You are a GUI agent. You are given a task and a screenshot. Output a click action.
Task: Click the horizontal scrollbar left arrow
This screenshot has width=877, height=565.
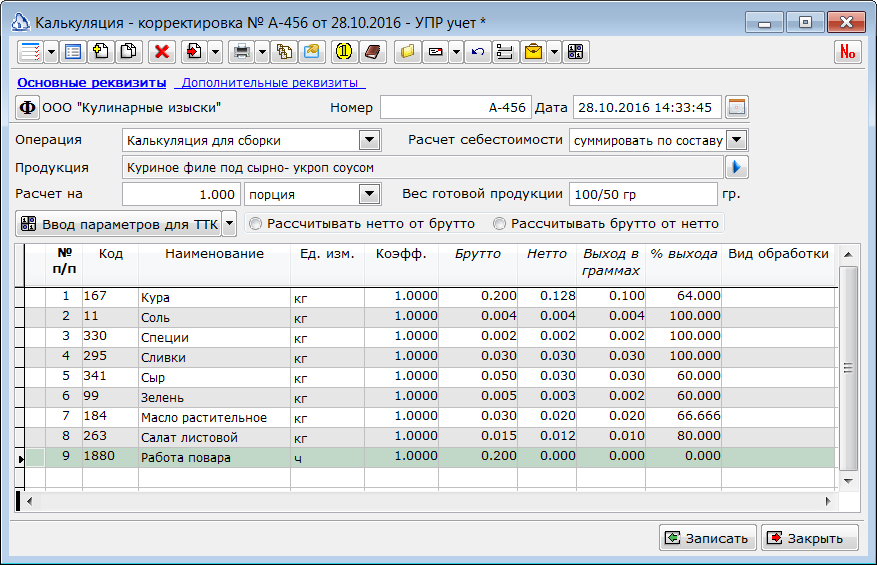[29, 501]
